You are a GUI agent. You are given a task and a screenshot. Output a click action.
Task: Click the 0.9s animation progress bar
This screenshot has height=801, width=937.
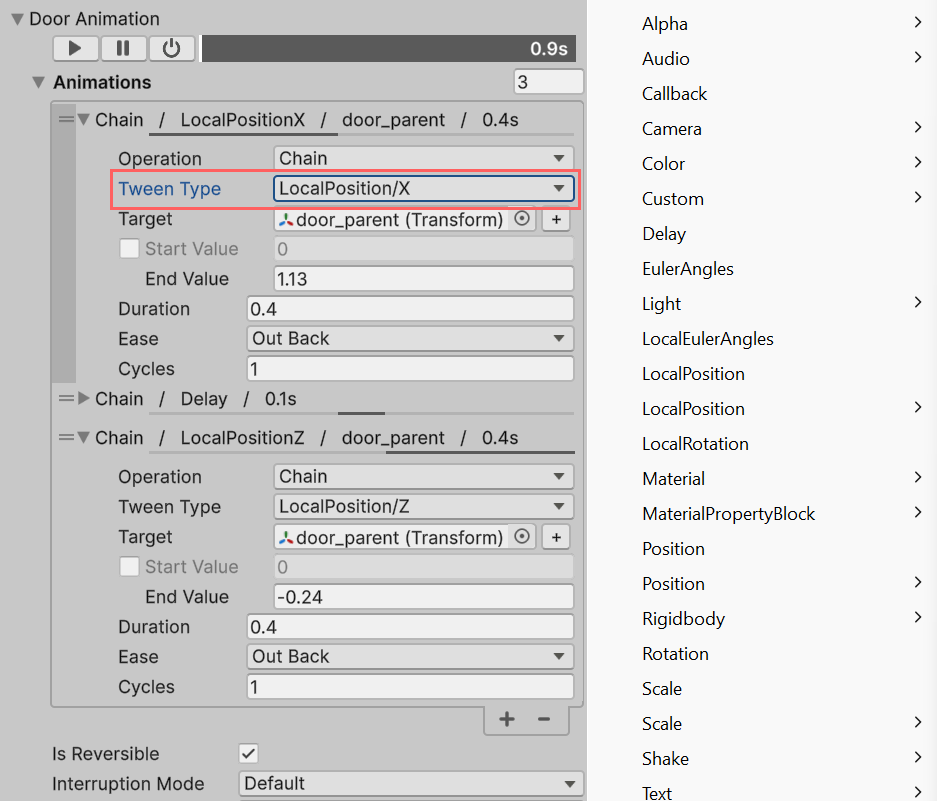pos(388,48)
